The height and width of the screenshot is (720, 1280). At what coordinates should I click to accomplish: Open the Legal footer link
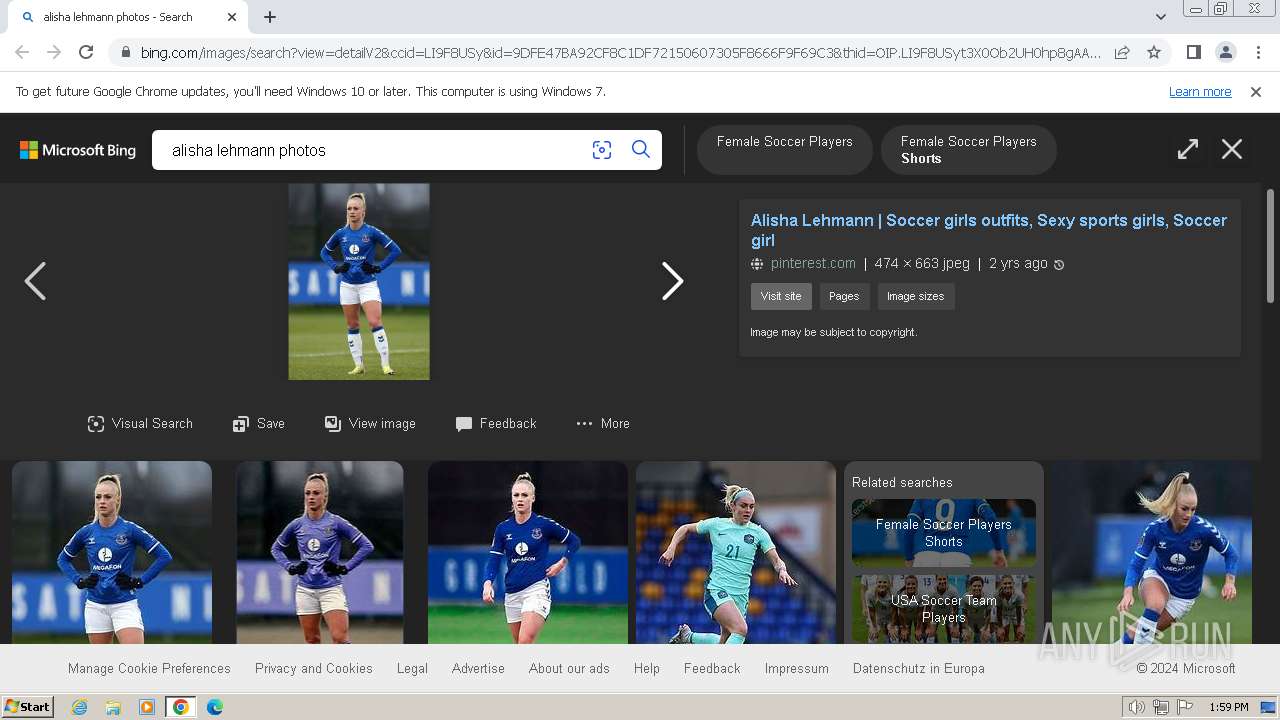coord(412,668)
